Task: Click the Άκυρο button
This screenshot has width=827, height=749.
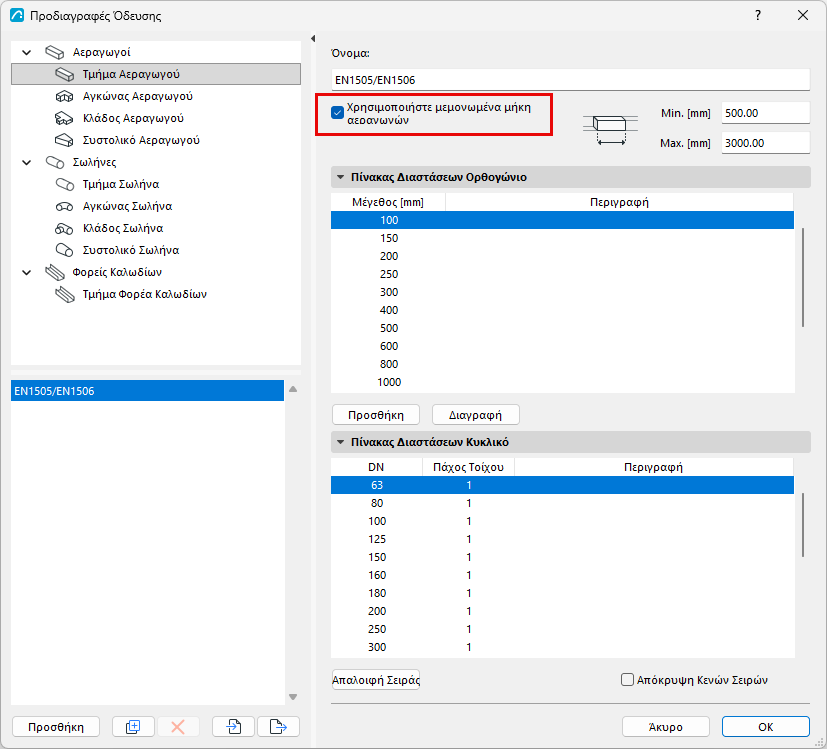Action: pos(666,727)
